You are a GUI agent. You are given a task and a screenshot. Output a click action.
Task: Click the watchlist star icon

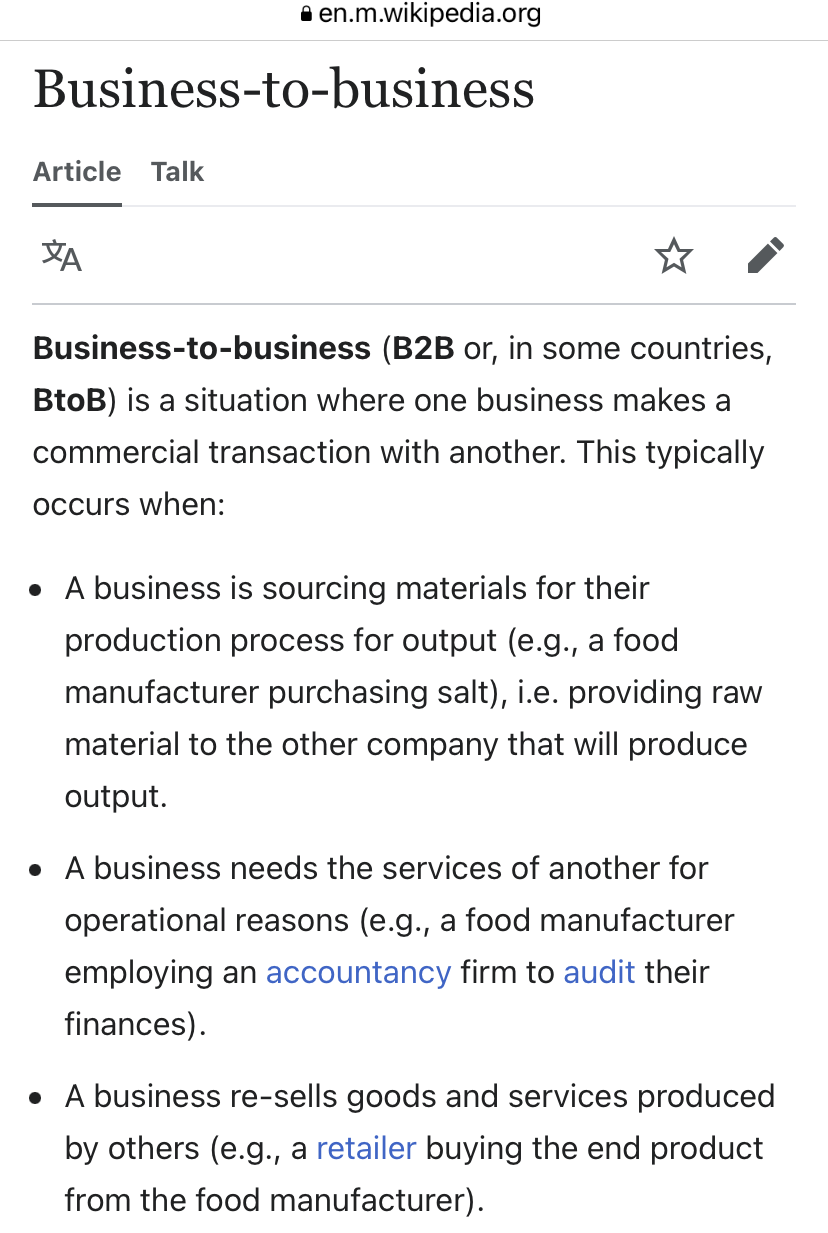(674, 257)
